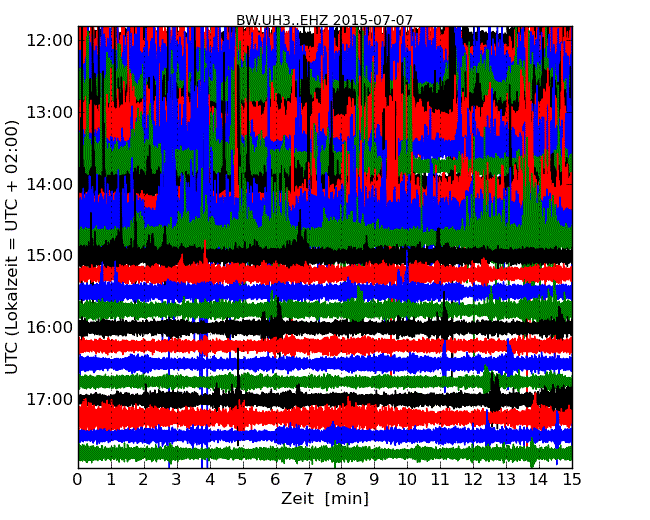650x520 pixels.
Task: Click the plot title BW.UH3..EHZ 2015-07-07
Action: click(x=325, y=20)
